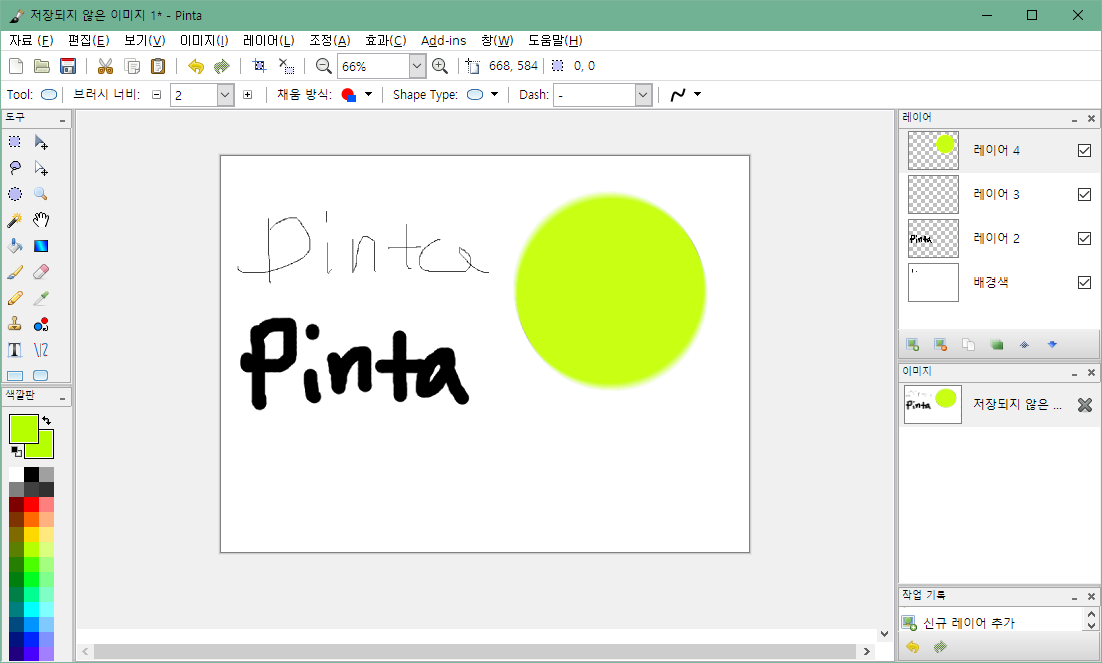Screen dimensions: 1102x663
Task: Click the primary color swatch
Action: [23, 428]
